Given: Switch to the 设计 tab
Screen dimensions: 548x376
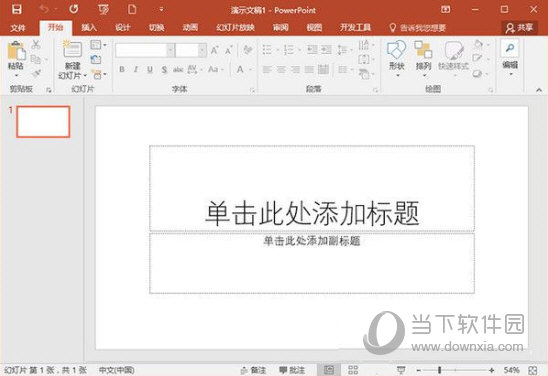Looking at the screenshot, I should point(123,28).
